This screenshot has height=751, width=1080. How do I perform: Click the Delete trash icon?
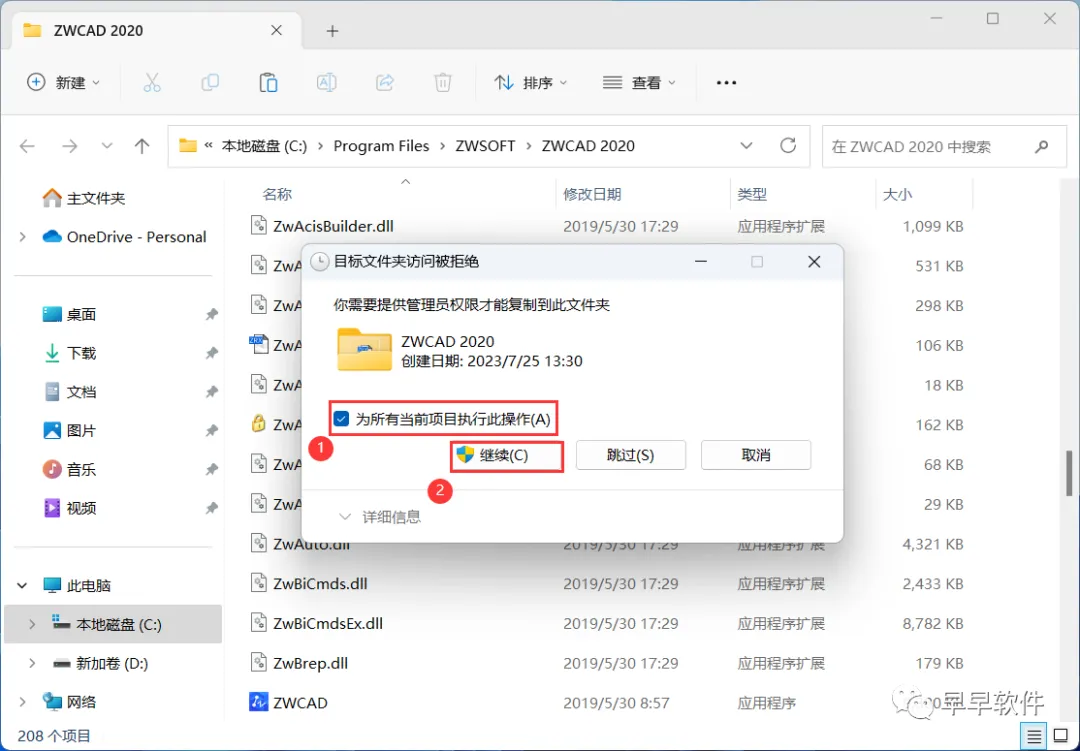(443, 83)
